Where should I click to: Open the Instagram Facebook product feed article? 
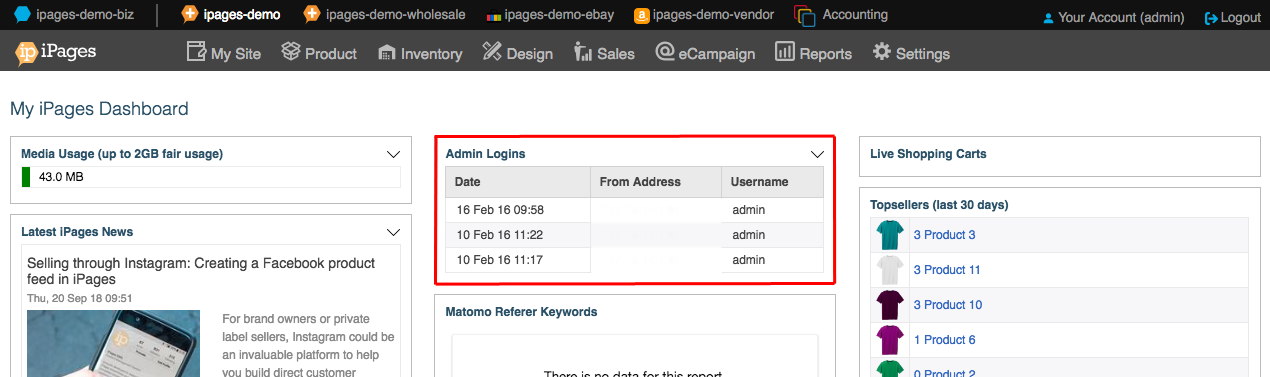[201, 271]
